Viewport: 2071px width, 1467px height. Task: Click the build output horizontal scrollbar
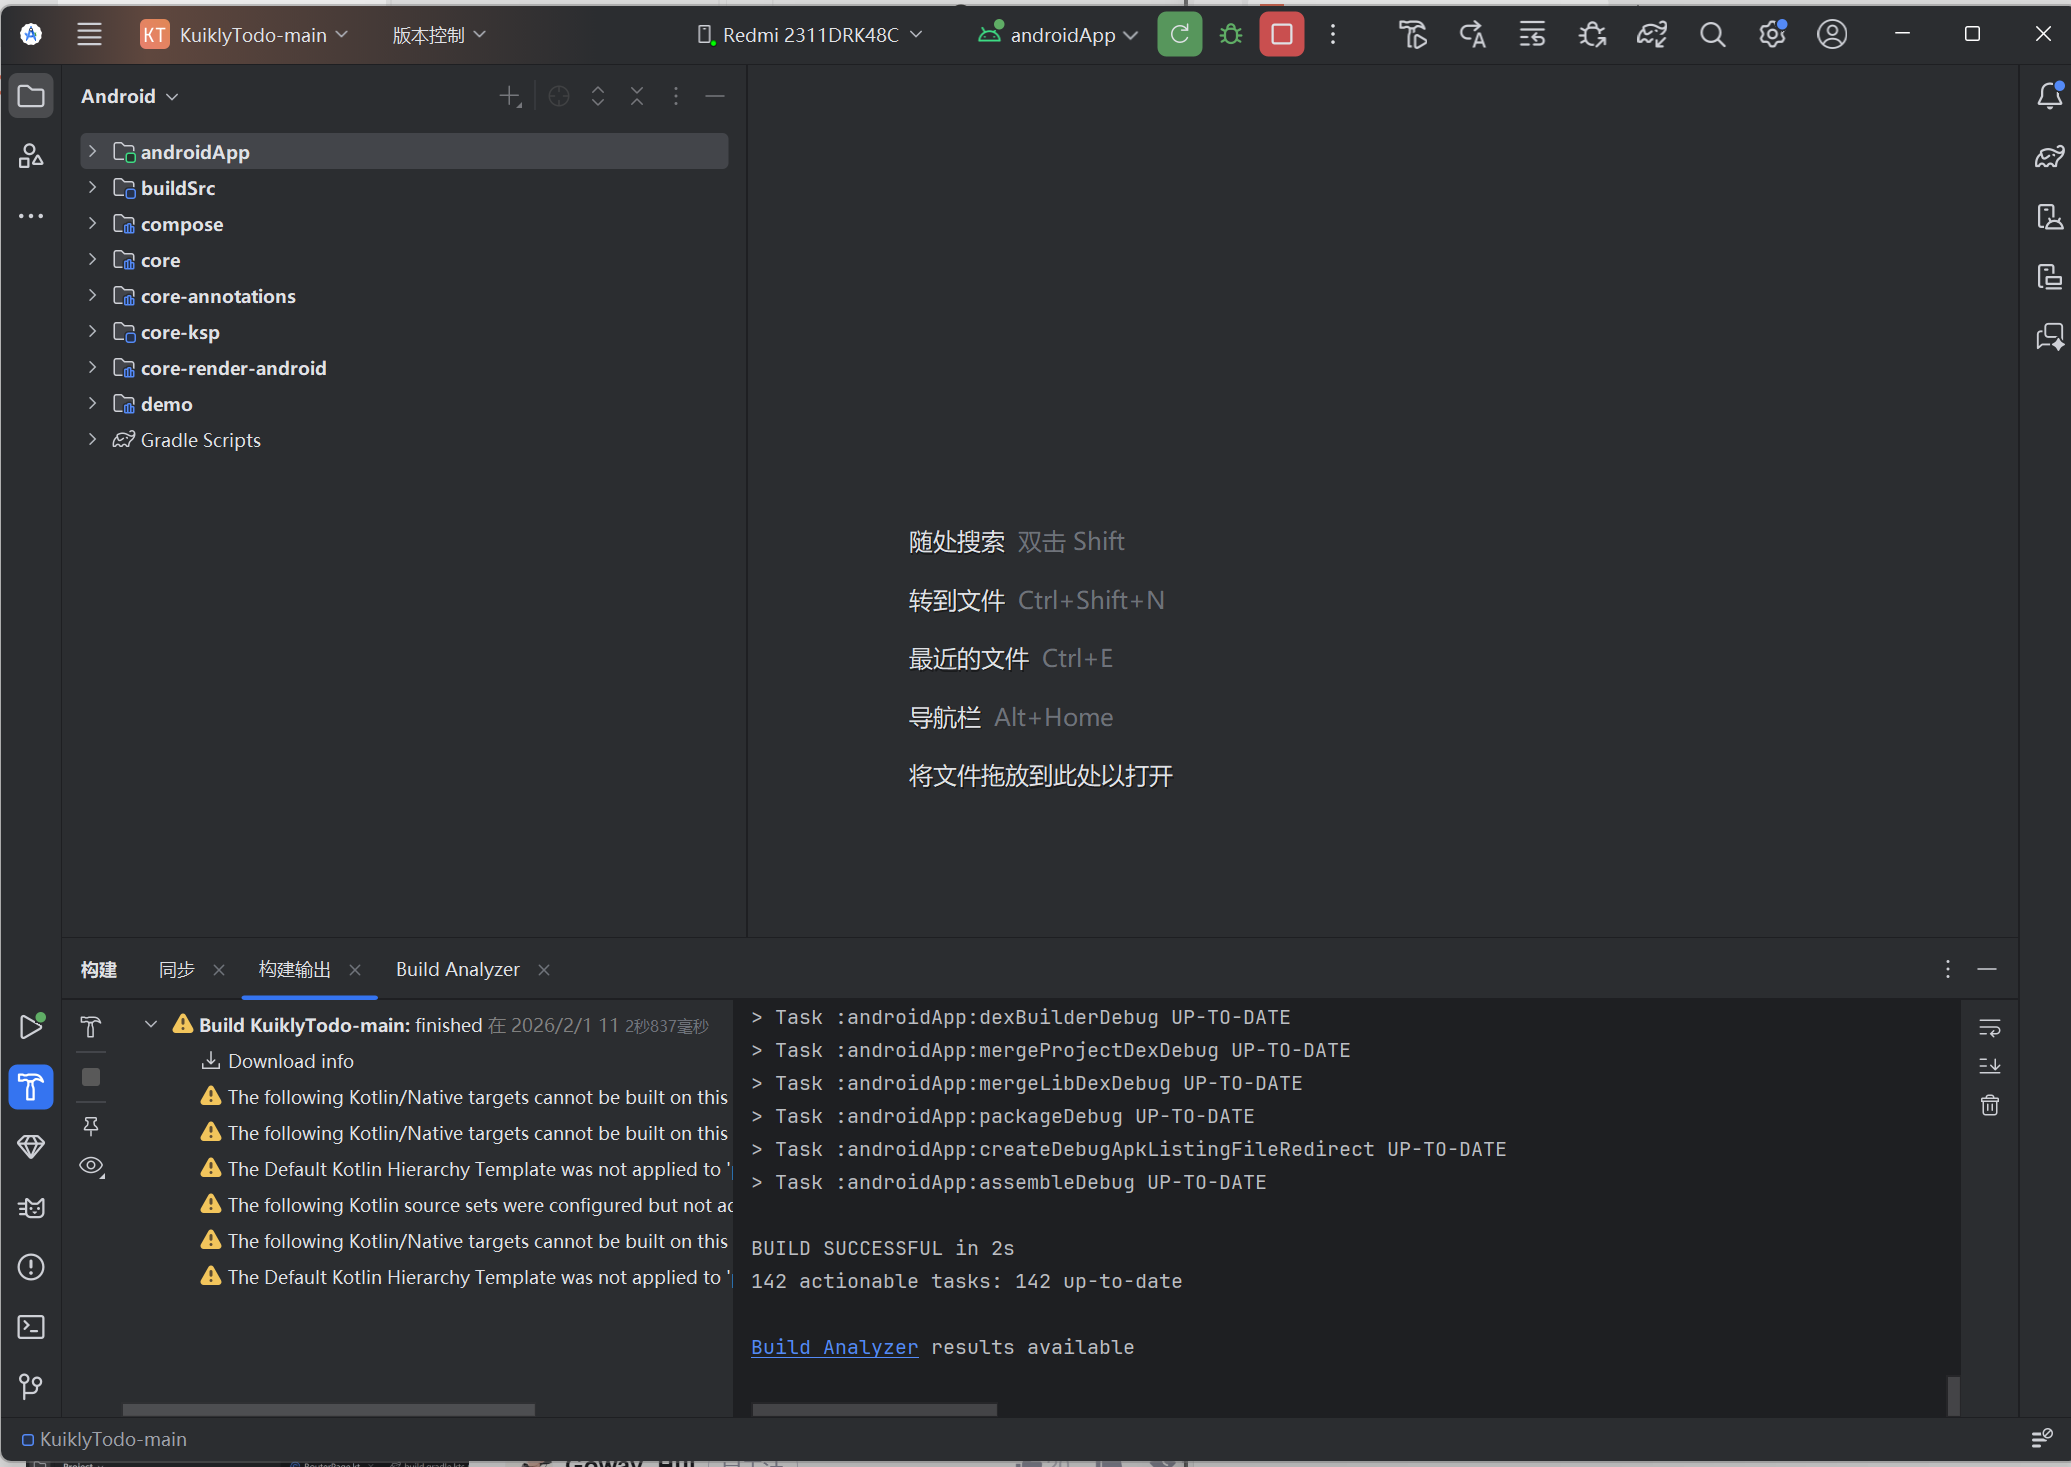click(874, 1409)
